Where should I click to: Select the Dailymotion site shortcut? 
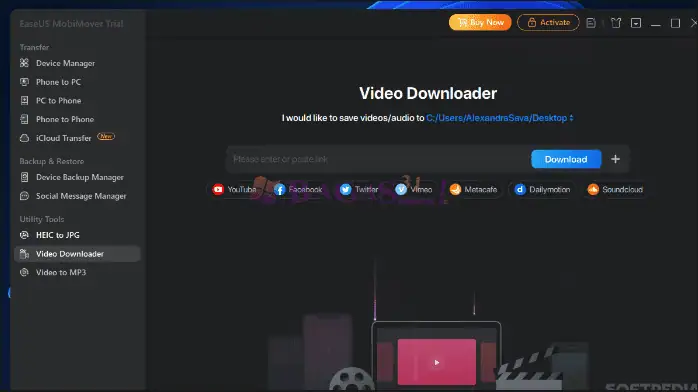pos(542,190)
